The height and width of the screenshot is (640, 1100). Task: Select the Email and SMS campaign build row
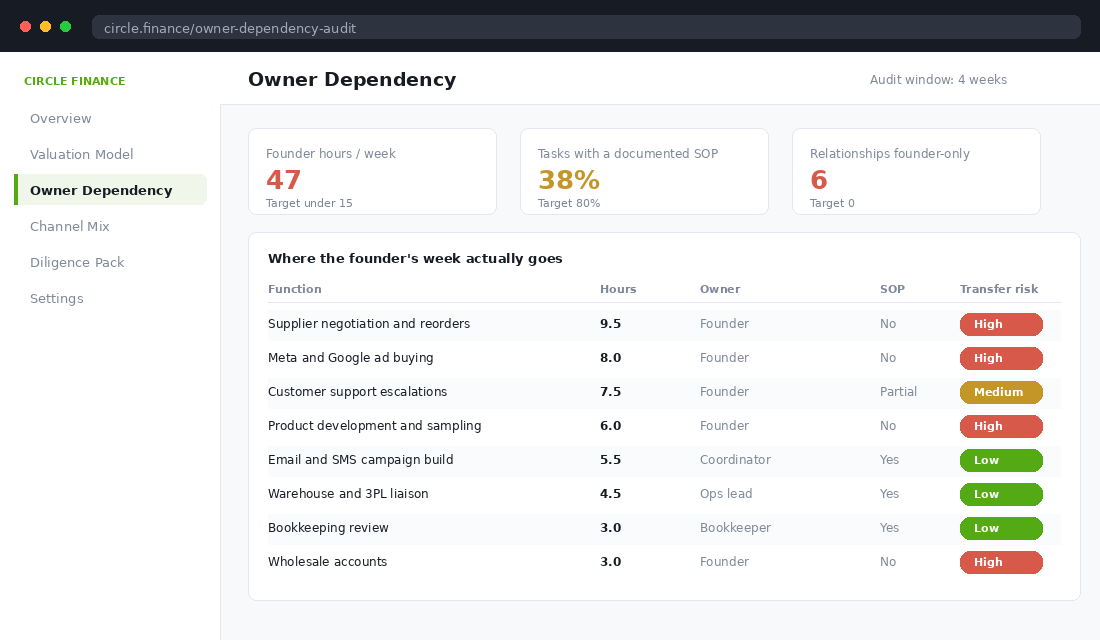(x=664, y=460)
